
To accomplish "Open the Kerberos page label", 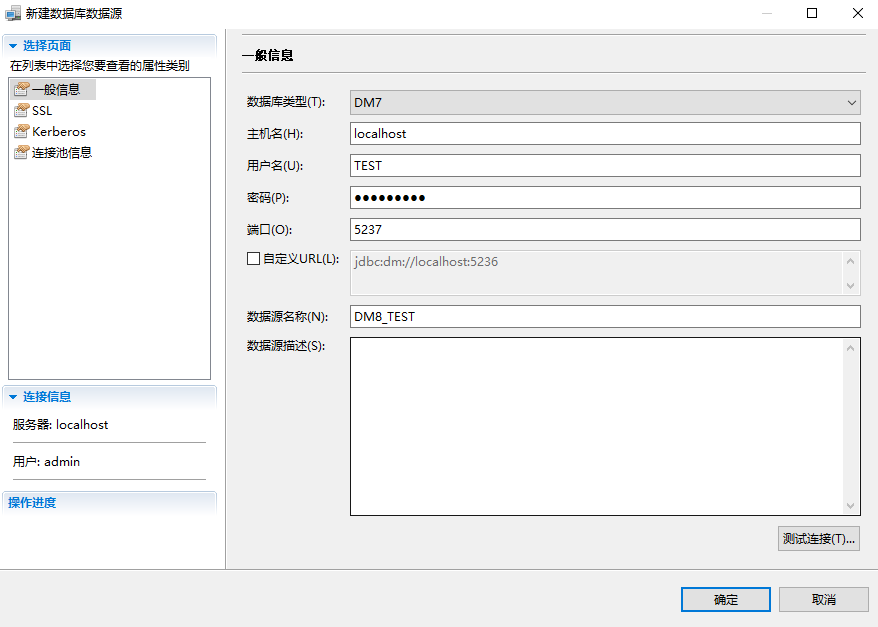I will click(x=59, y=132).
